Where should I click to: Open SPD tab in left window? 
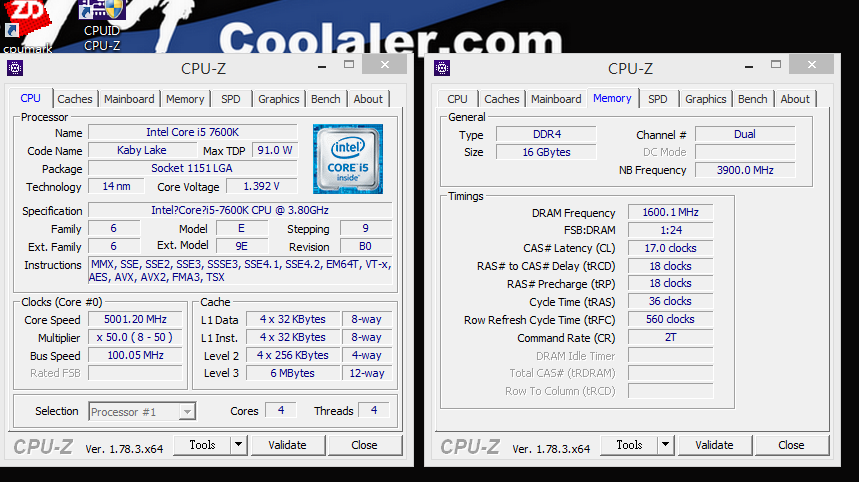coord(231,99)
